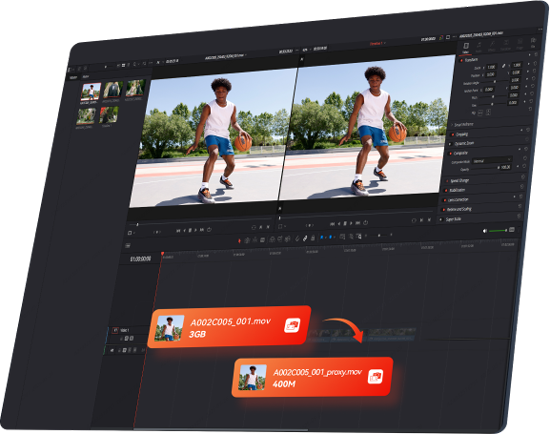Image resolution: width=550 pixels, height=434 pixels.
Task: Reset the Composite section with its reset icon
Action: coord(525,149)
